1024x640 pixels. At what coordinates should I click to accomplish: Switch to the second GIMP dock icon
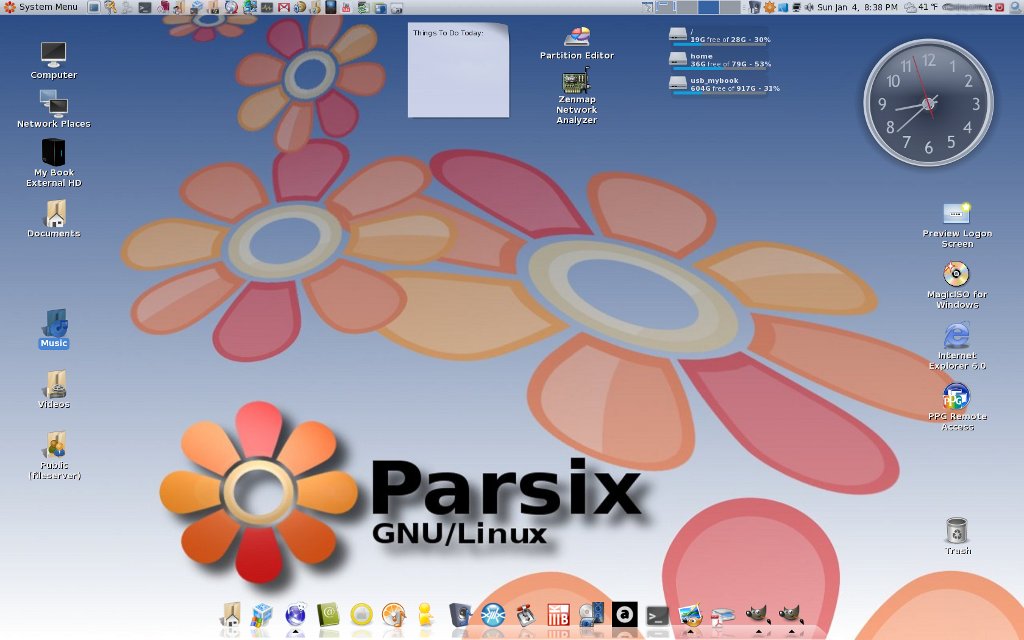click(790, 615)
